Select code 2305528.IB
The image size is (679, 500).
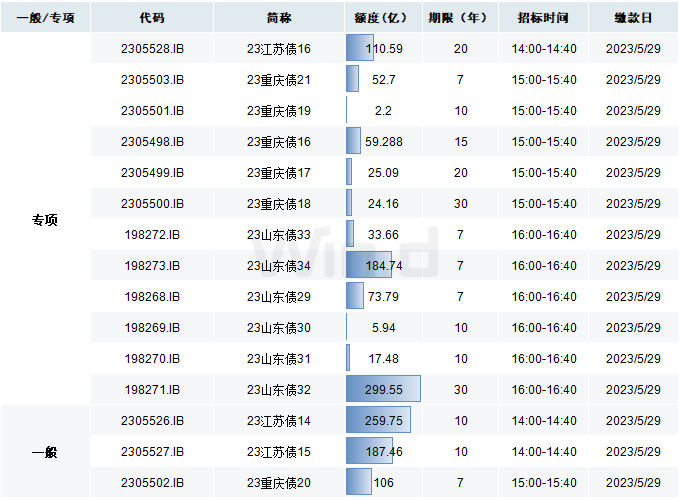[152, 48]
